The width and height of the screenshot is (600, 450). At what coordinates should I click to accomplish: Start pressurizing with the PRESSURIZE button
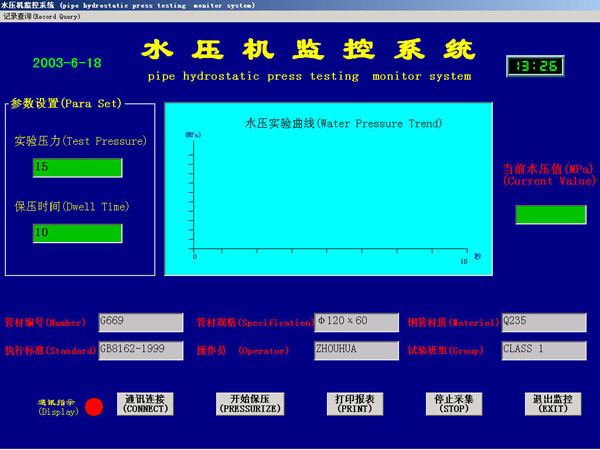click(x=250, y=403)
